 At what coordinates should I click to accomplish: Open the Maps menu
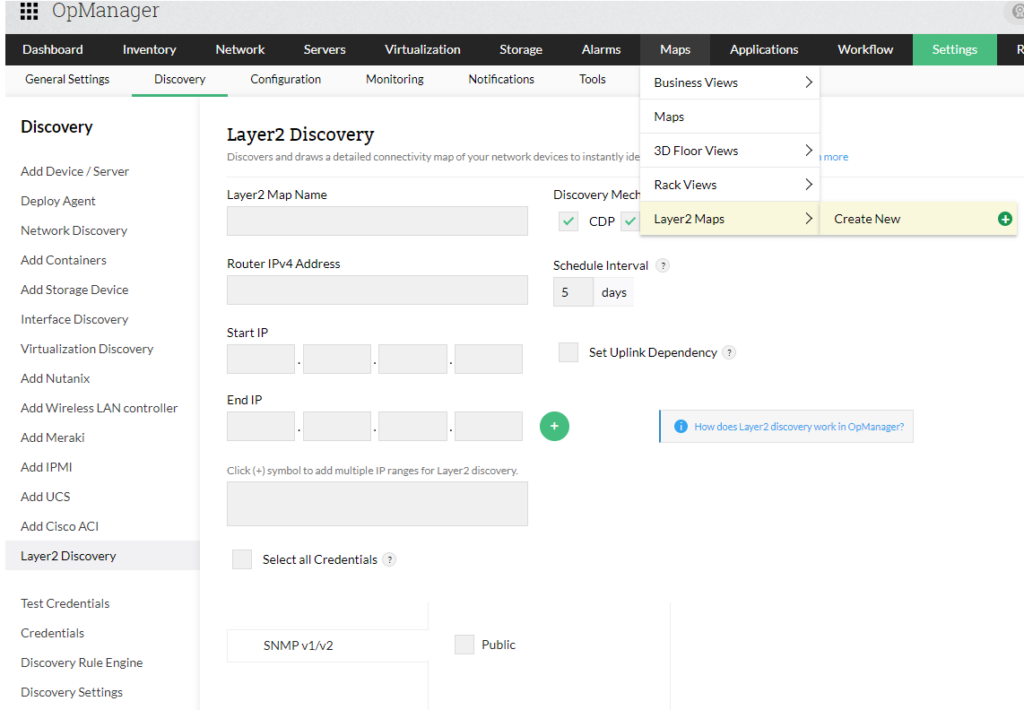[675, 50]
